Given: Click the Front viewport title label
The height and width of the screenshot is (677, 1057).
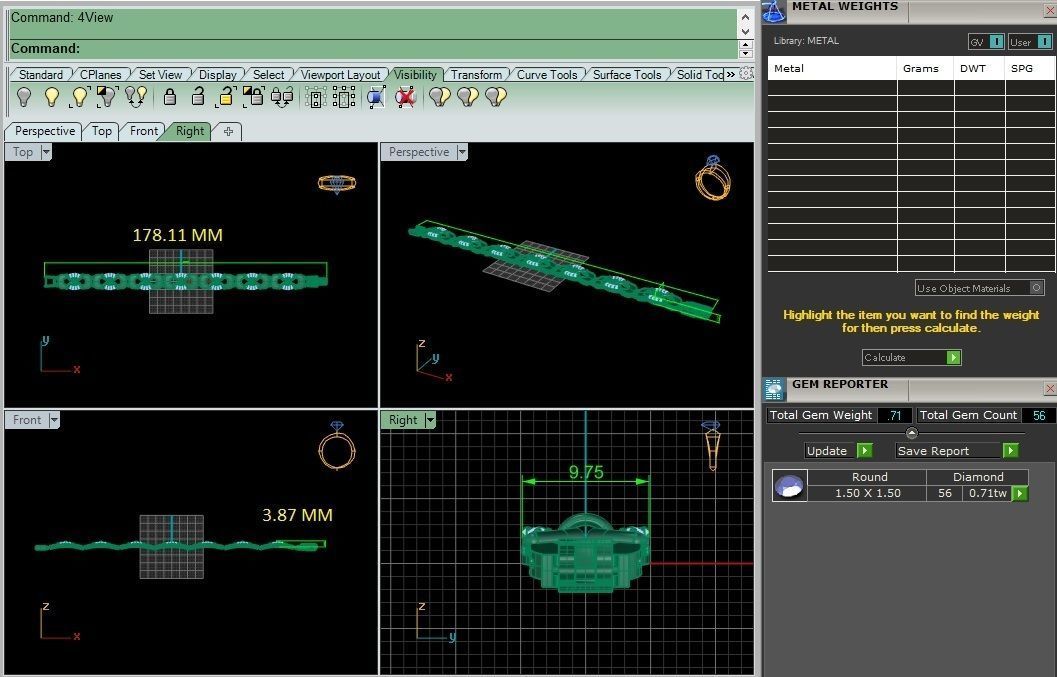Looking at the screenshot, I should tap(27, 420).
